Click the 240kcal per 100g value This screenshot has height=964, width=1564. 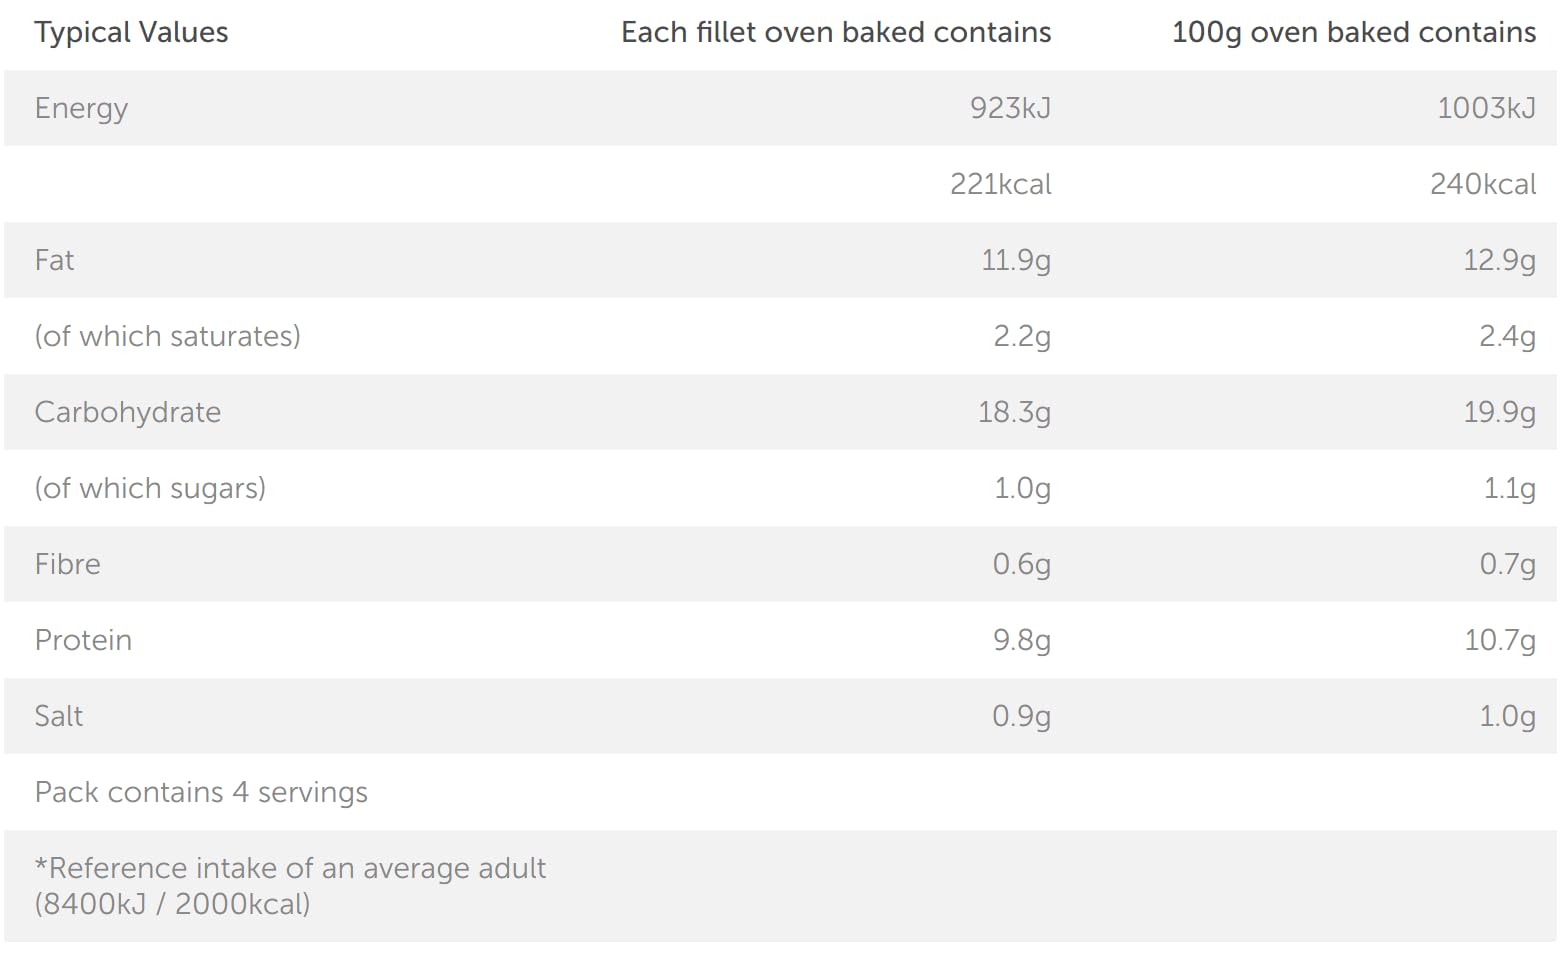pyautogui.click(x=1482, y=184)
